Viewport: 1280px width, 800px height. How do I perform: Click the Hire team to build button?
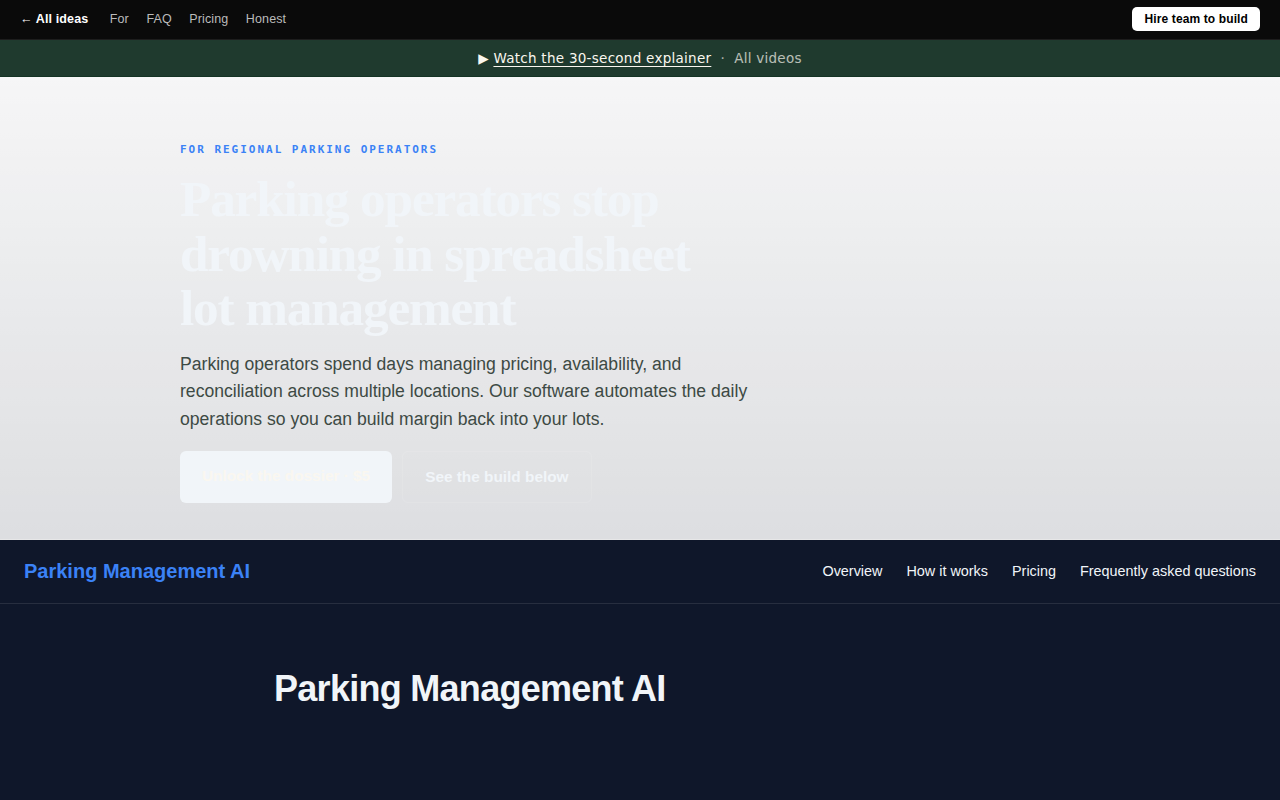pyautogui.click(x=1196, y=19)
